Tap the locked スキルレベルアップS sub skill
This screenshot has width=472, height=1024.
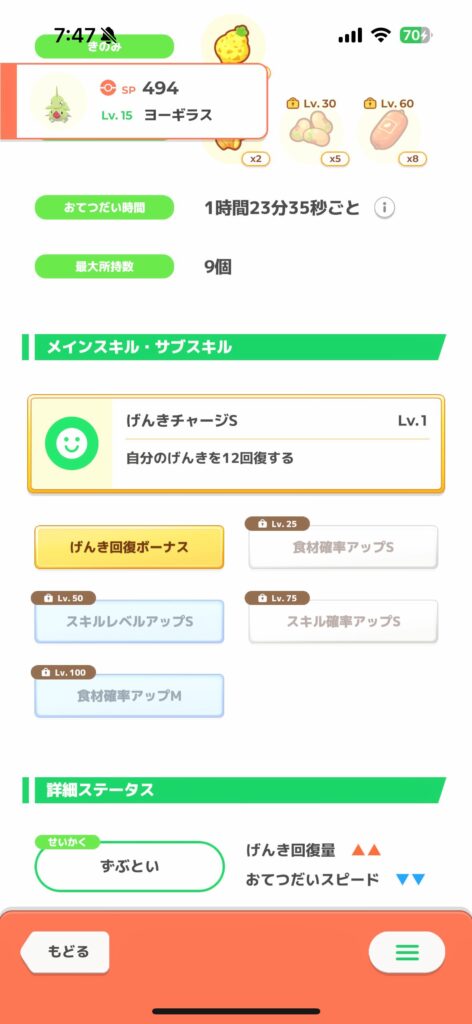point(129,621)
